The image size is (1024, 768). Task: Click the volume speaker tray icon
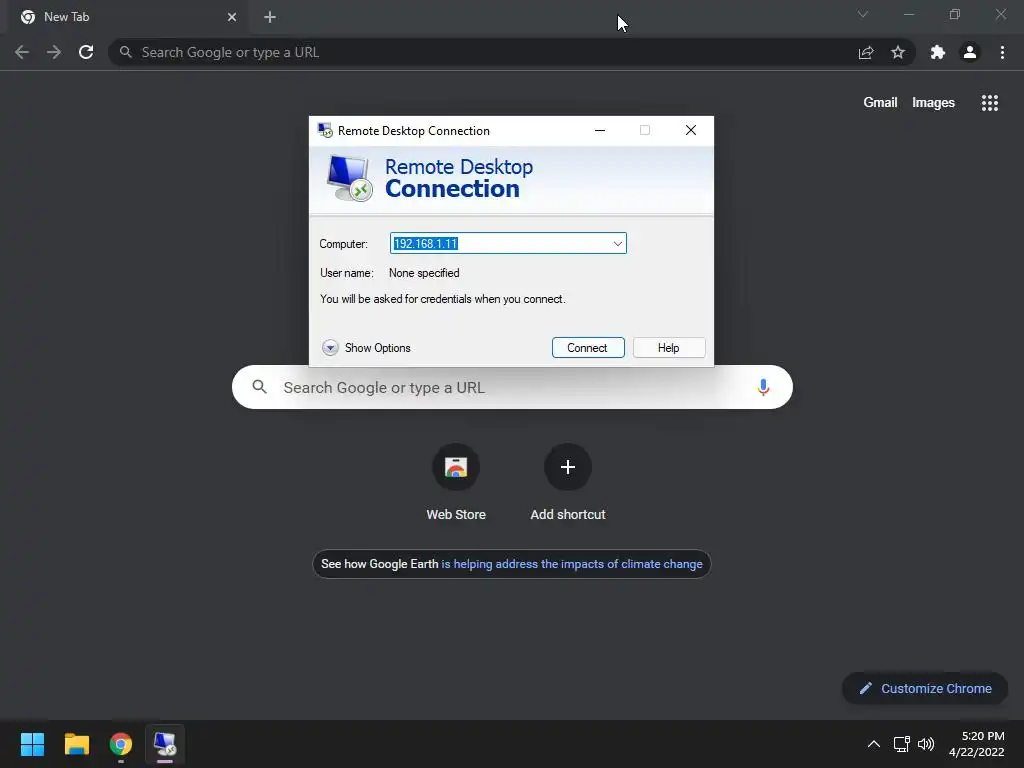click(926, 744)
